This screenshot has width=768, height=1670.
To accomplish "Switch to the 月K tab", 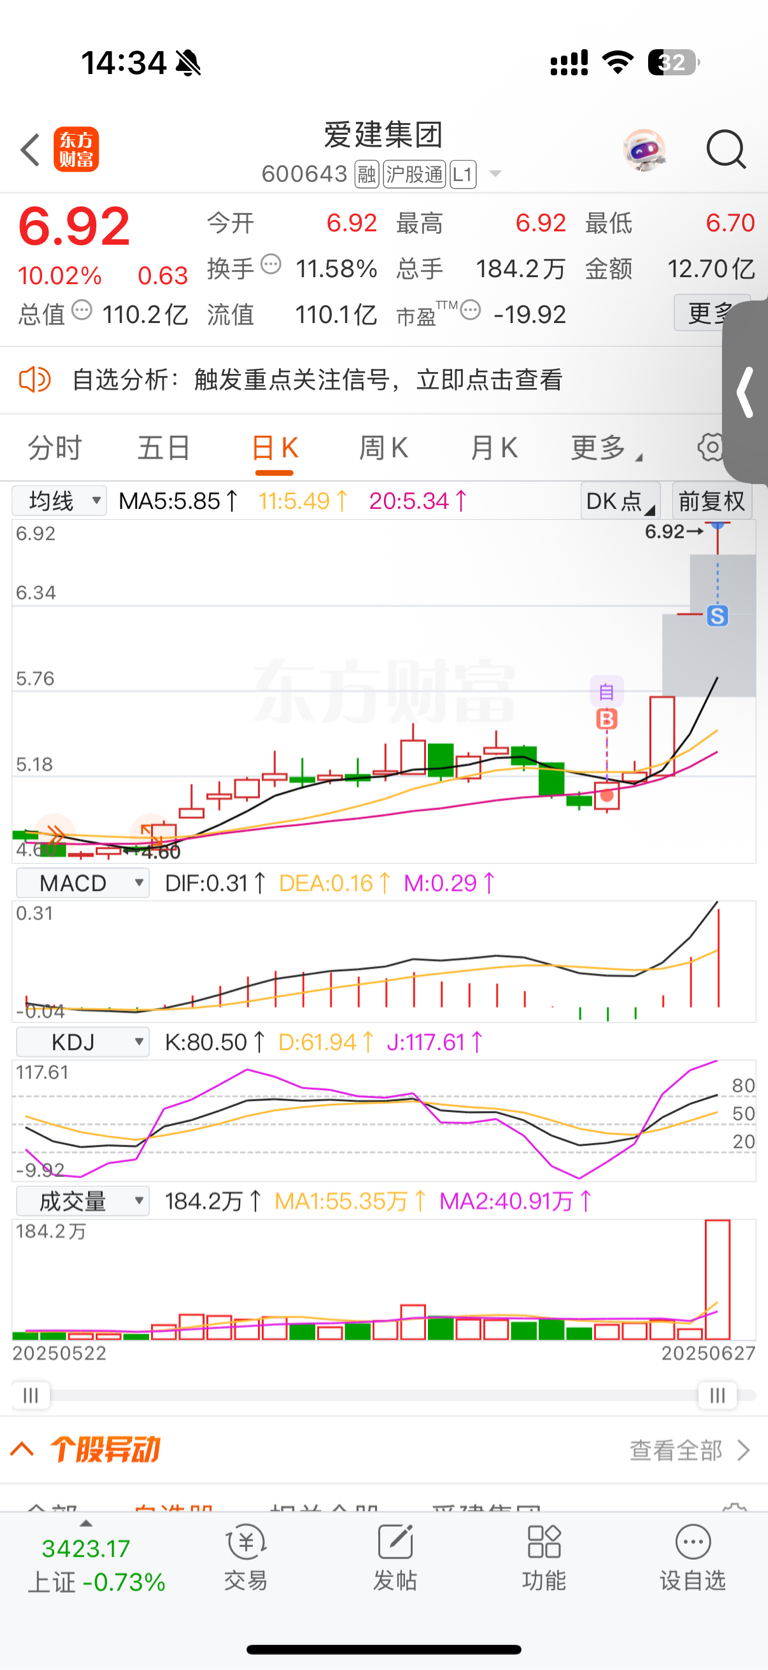I will 494,447.
